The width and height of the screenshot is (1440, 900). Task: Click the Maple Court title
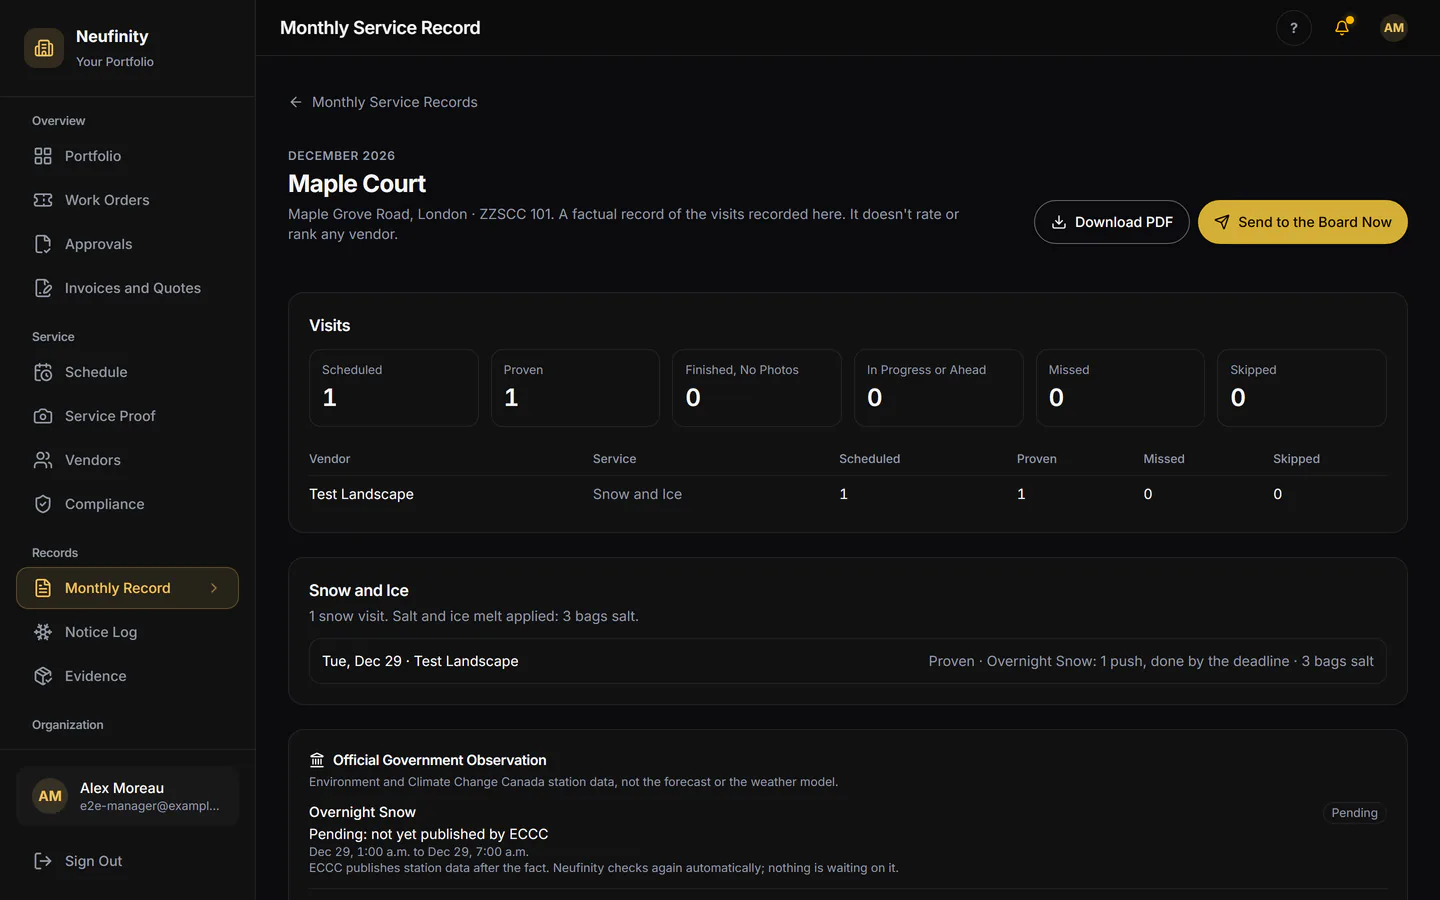click(357, 184)
